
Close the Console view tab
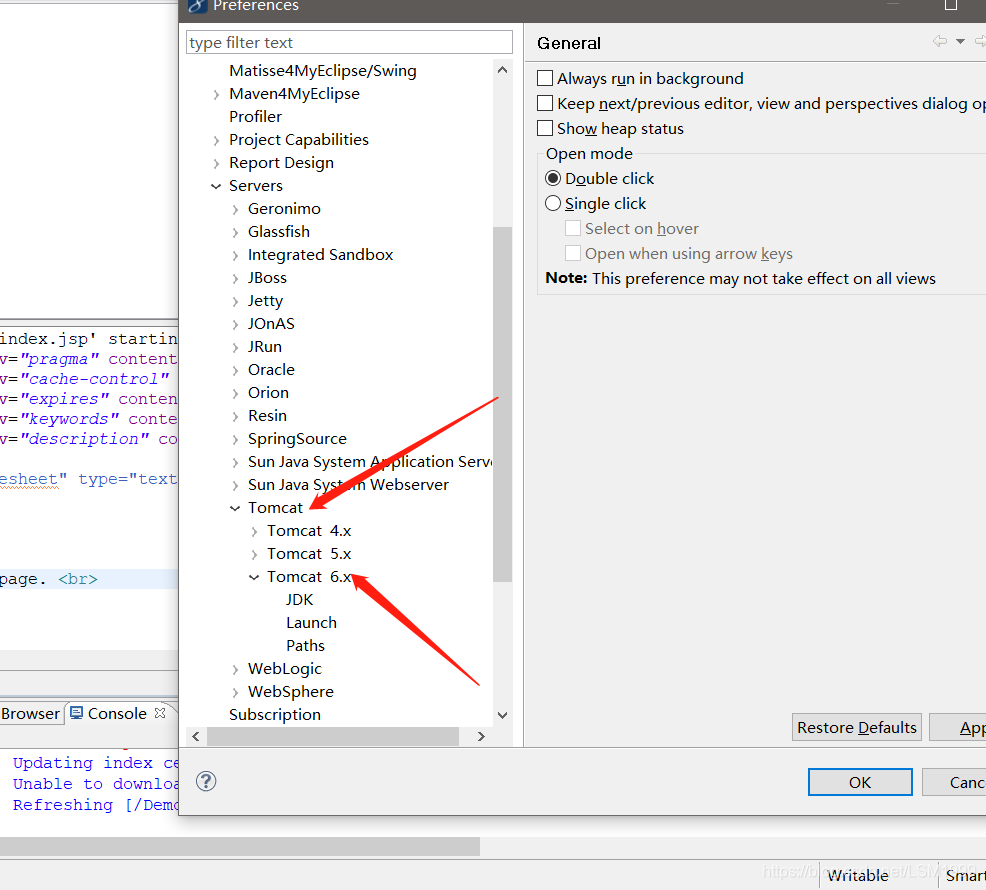160,713
